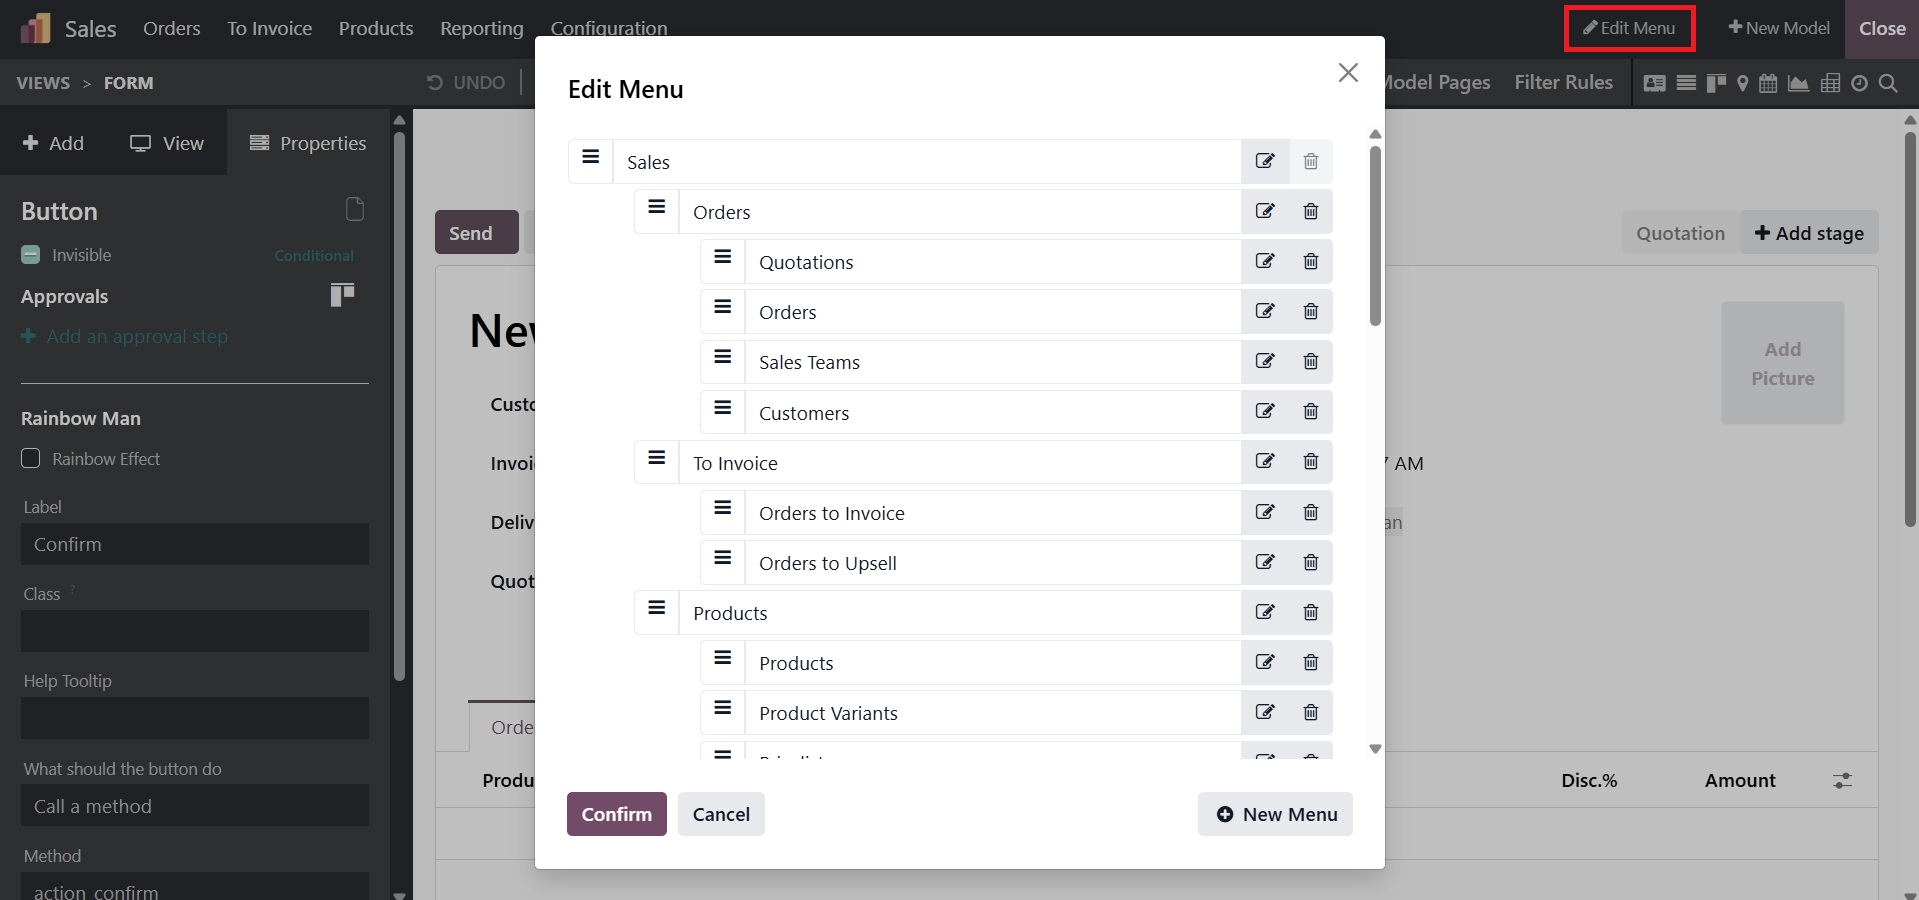Viewport: 1919px width, 900px height.
Task: Delete the Product Variants menu item
Action: (1310, 713)
